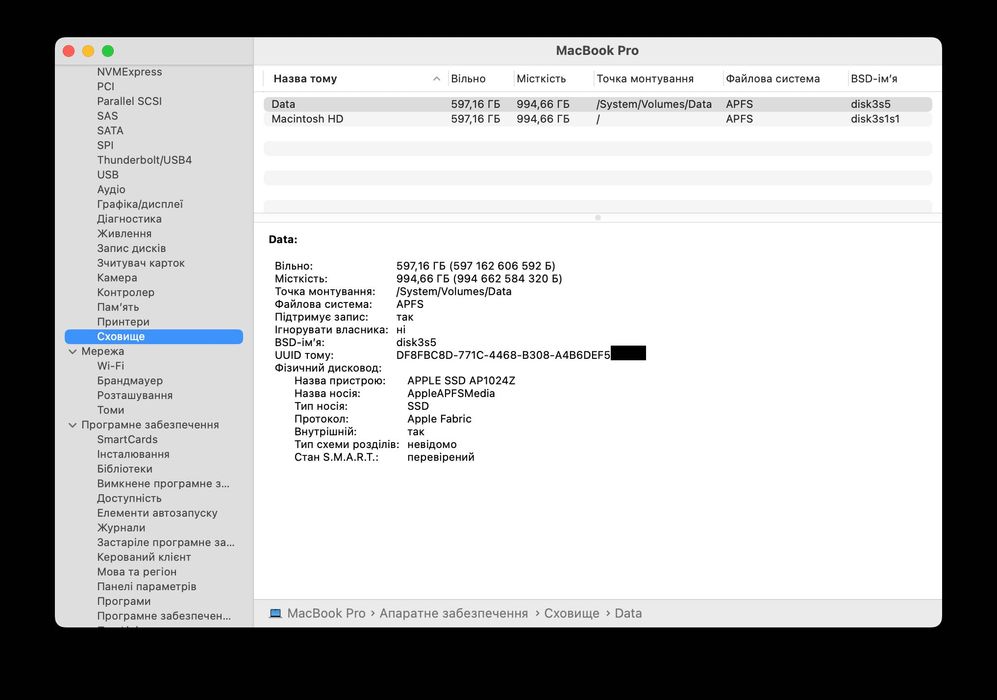Open Керований клієнт sidebar item
Image resolution: width=997 pixels, height=700 pixels.
point(144,557)
